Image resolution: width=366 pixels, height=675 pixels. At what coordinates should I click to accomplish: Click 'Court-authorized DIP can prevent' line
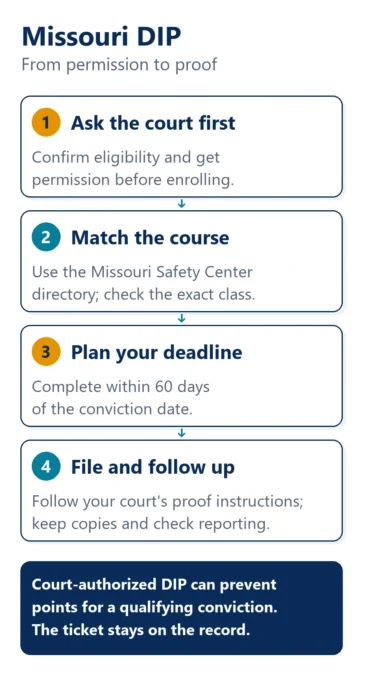coord(154,585)
